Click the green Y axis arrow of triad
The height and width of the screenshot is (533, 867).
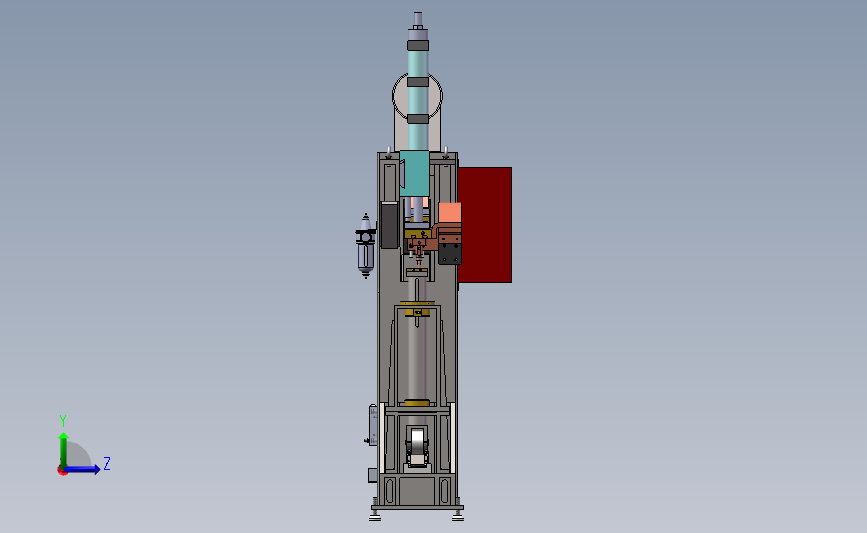(x=64, y=449)
